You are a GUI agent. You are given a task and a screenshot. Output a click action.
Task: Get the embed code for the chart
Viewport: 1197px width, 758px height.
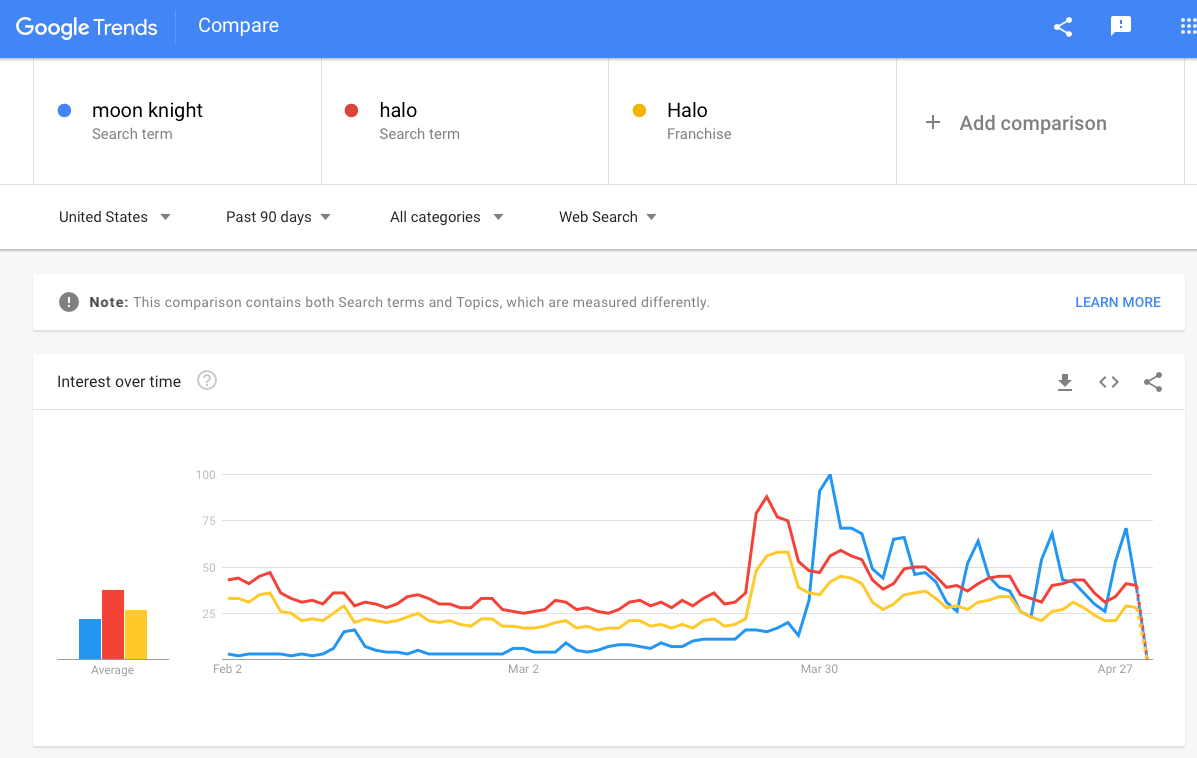tap(1108, 382)
